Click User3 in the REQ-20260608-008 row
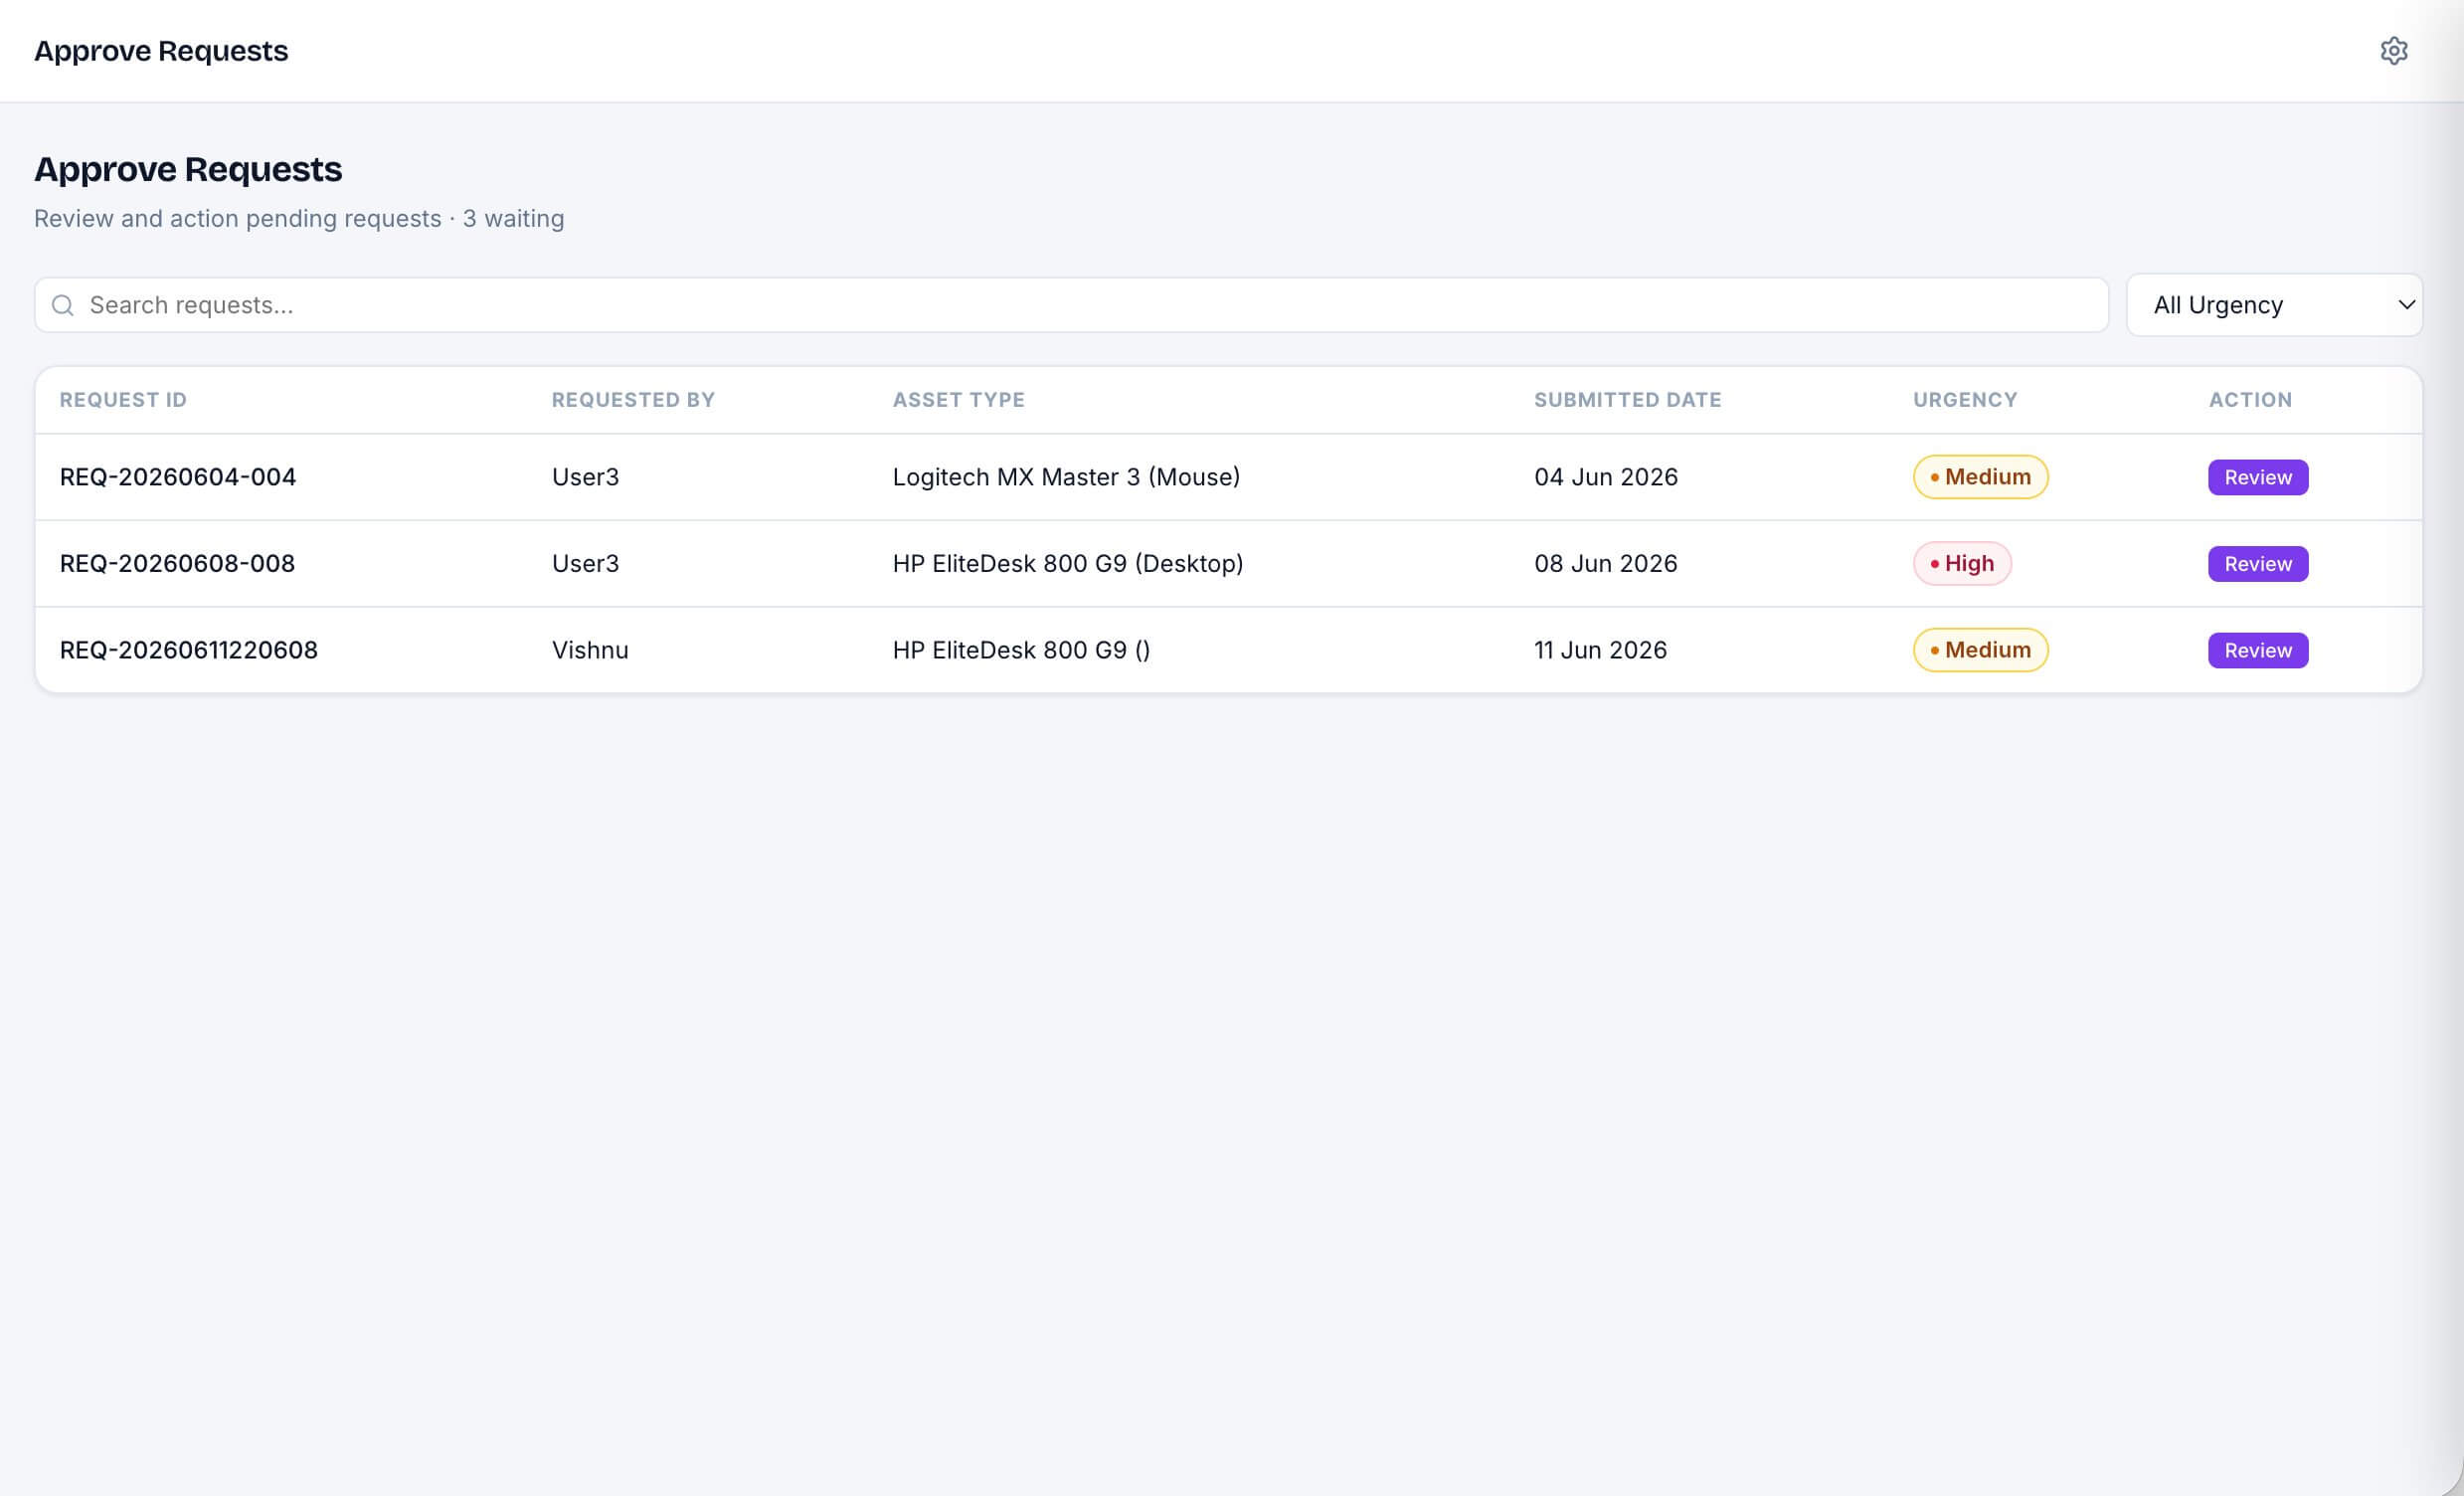Viewport: 2464px width, 1496px height. click(585, 564)
